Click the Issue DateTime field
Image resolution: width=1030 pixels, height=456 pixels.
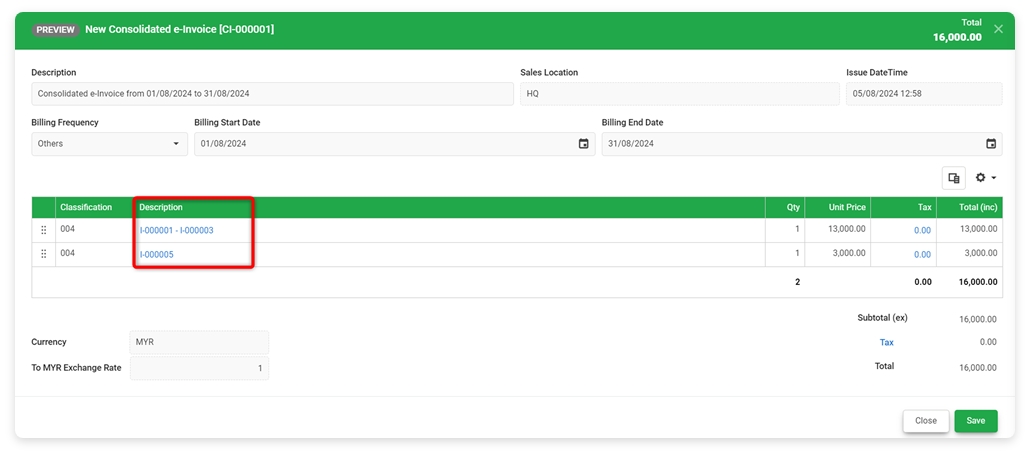point(923,94)
